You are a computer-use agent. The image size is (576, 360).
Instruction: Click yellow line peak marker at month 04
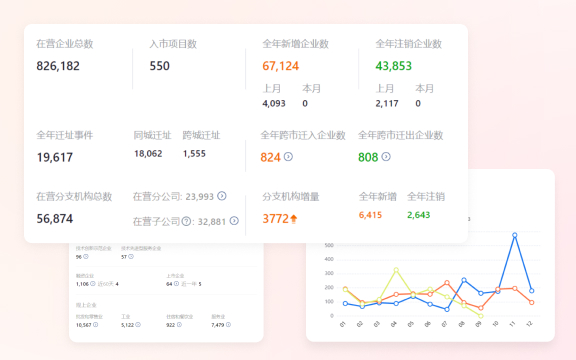coord(396,270)
